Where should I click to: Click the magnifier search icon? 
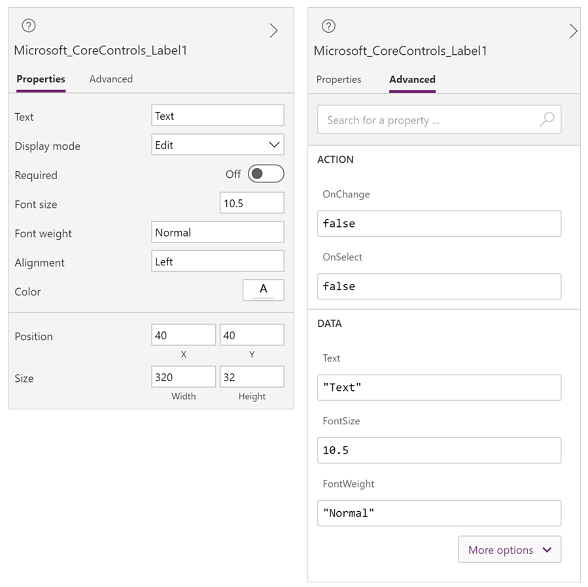pos(547,119)
